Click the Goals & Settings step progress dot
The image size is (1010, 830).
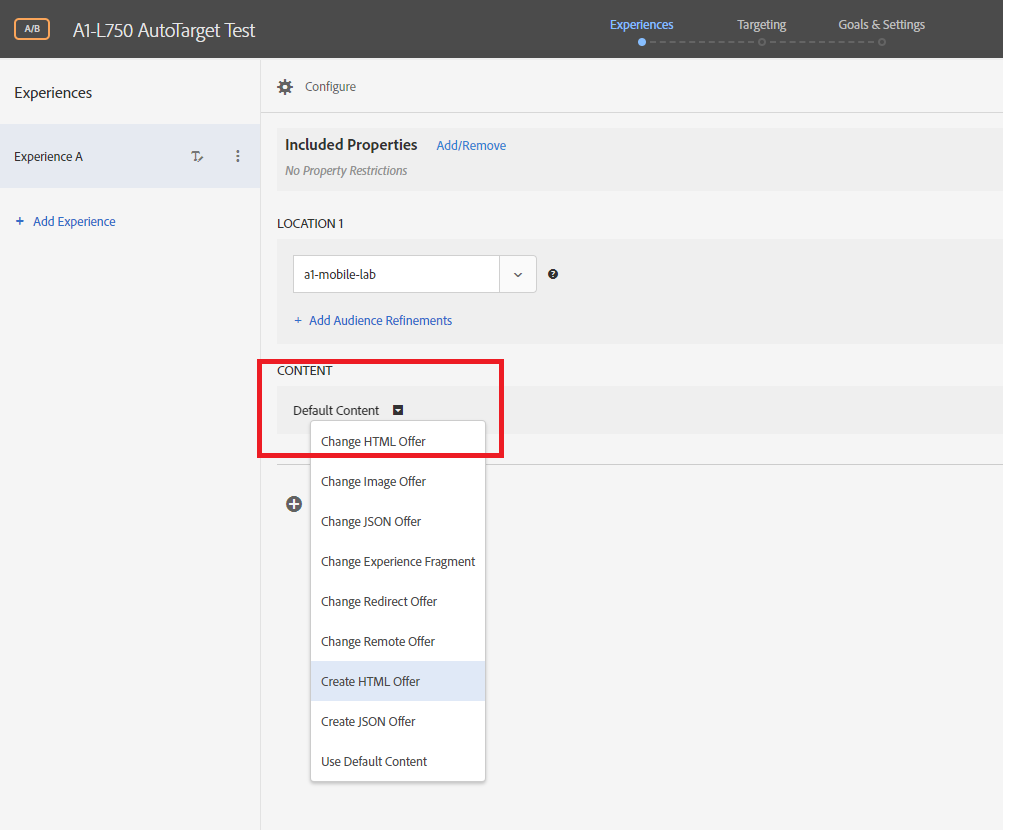click(882, 42)
